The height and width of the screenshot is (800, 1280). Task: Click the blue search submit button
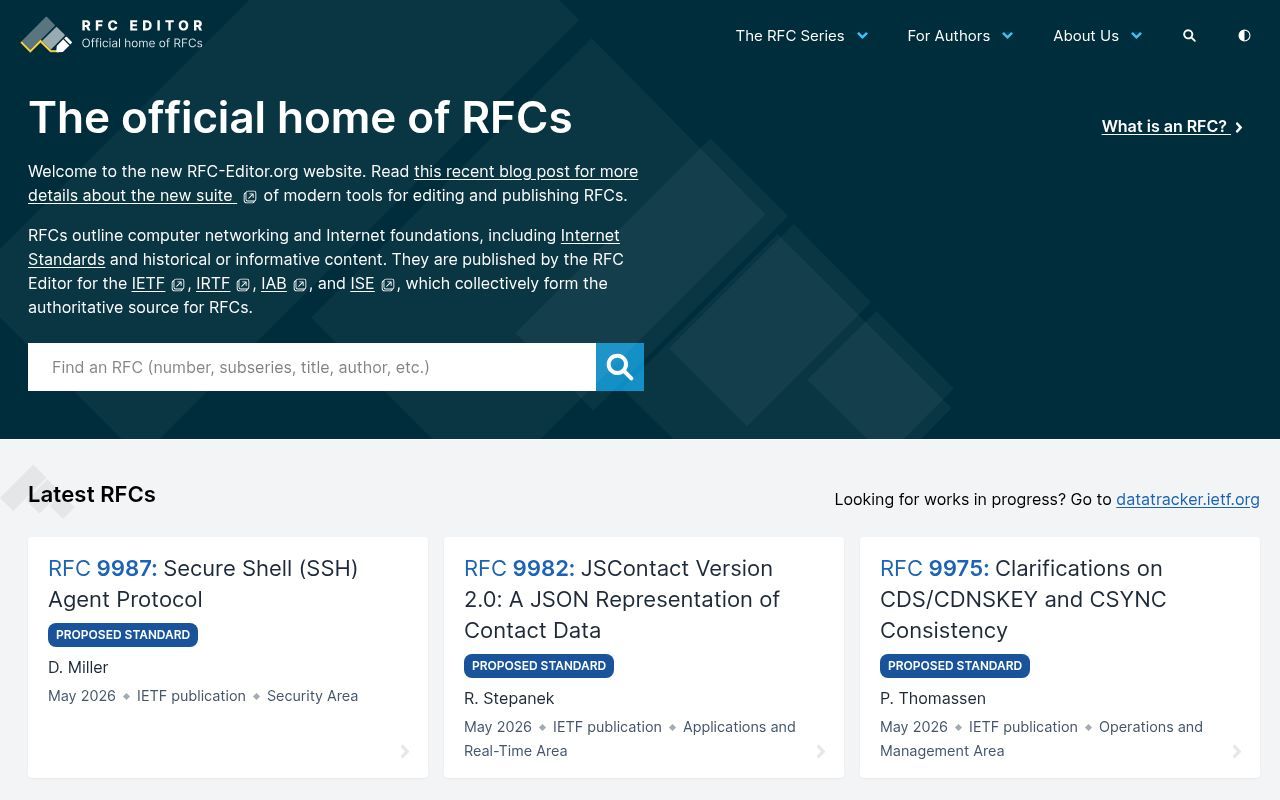pyautogui.click(x=620, y=367)
